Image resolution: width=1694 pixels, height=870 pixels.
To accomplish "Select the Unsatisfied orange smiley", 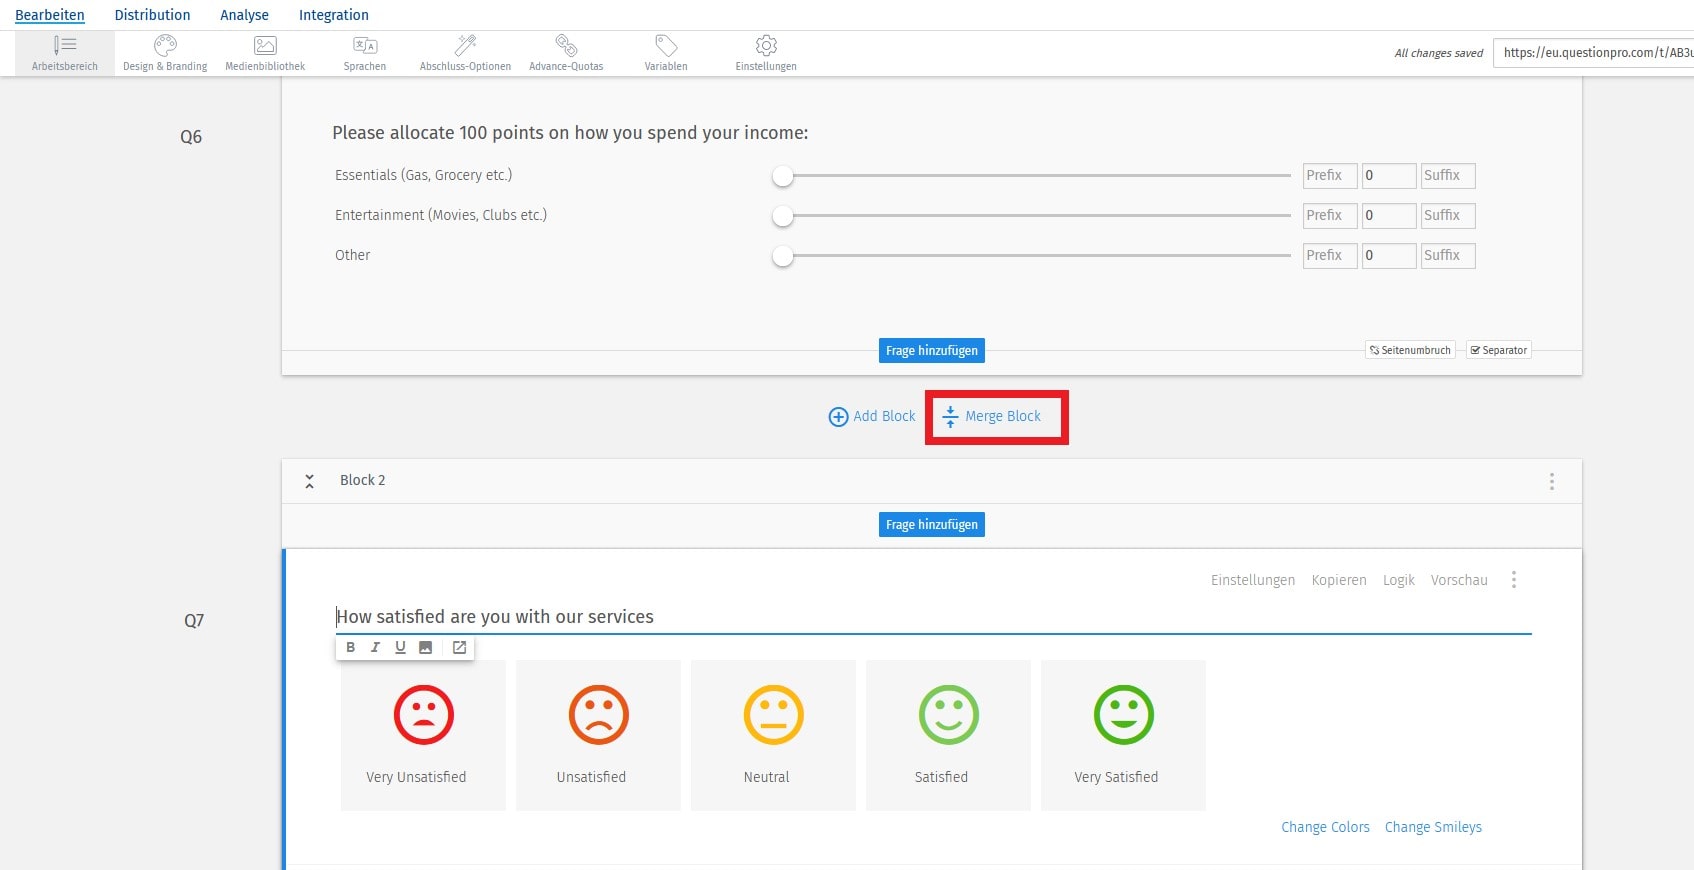I will click(598, 715).
